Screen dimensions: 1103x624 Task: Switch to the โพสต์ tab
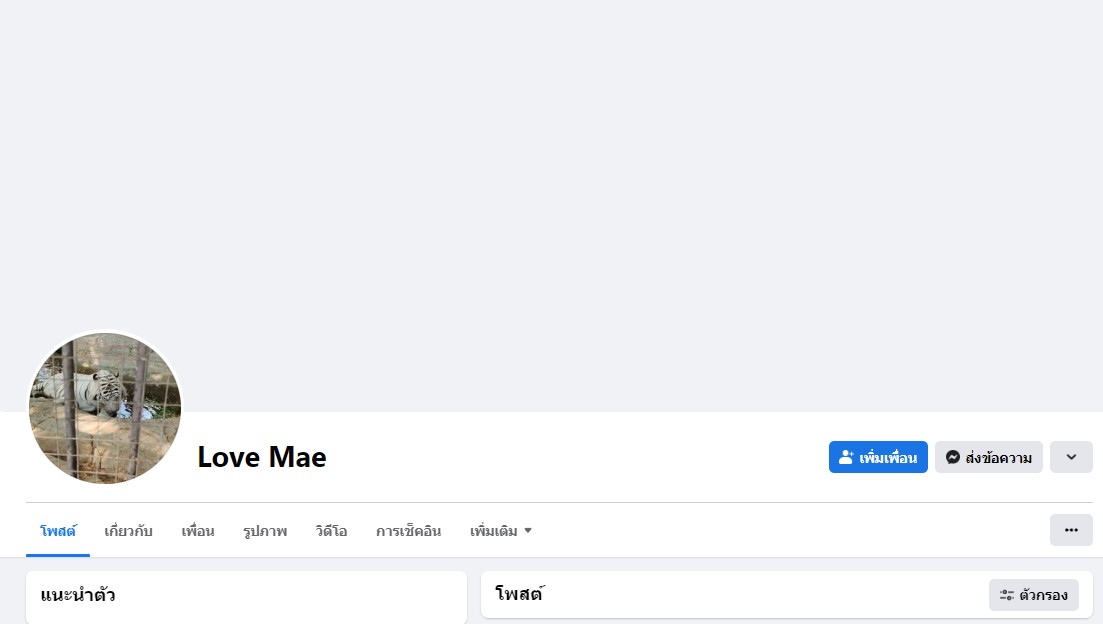tap(58, 531)
